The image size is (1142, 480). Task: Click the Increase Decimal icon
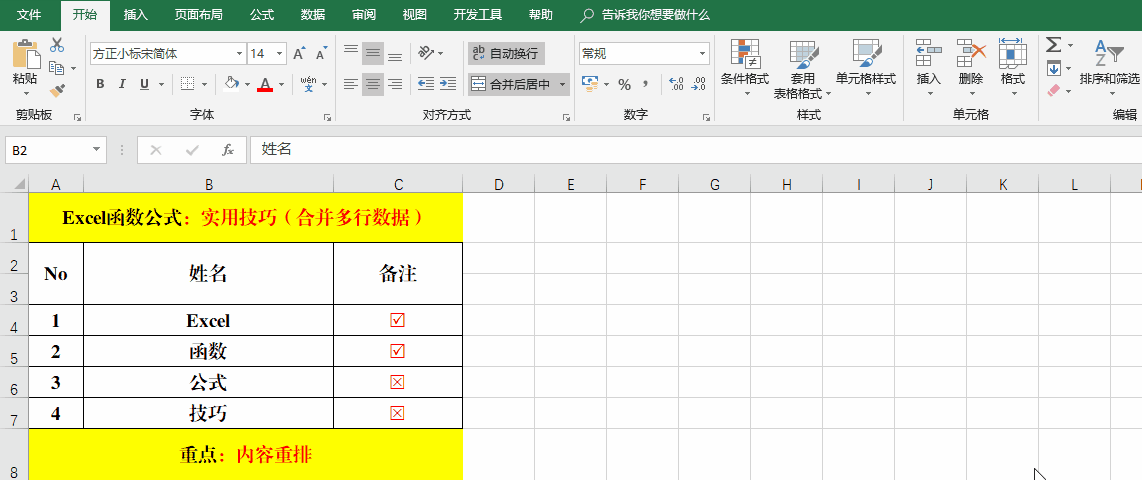click(676, 84)
